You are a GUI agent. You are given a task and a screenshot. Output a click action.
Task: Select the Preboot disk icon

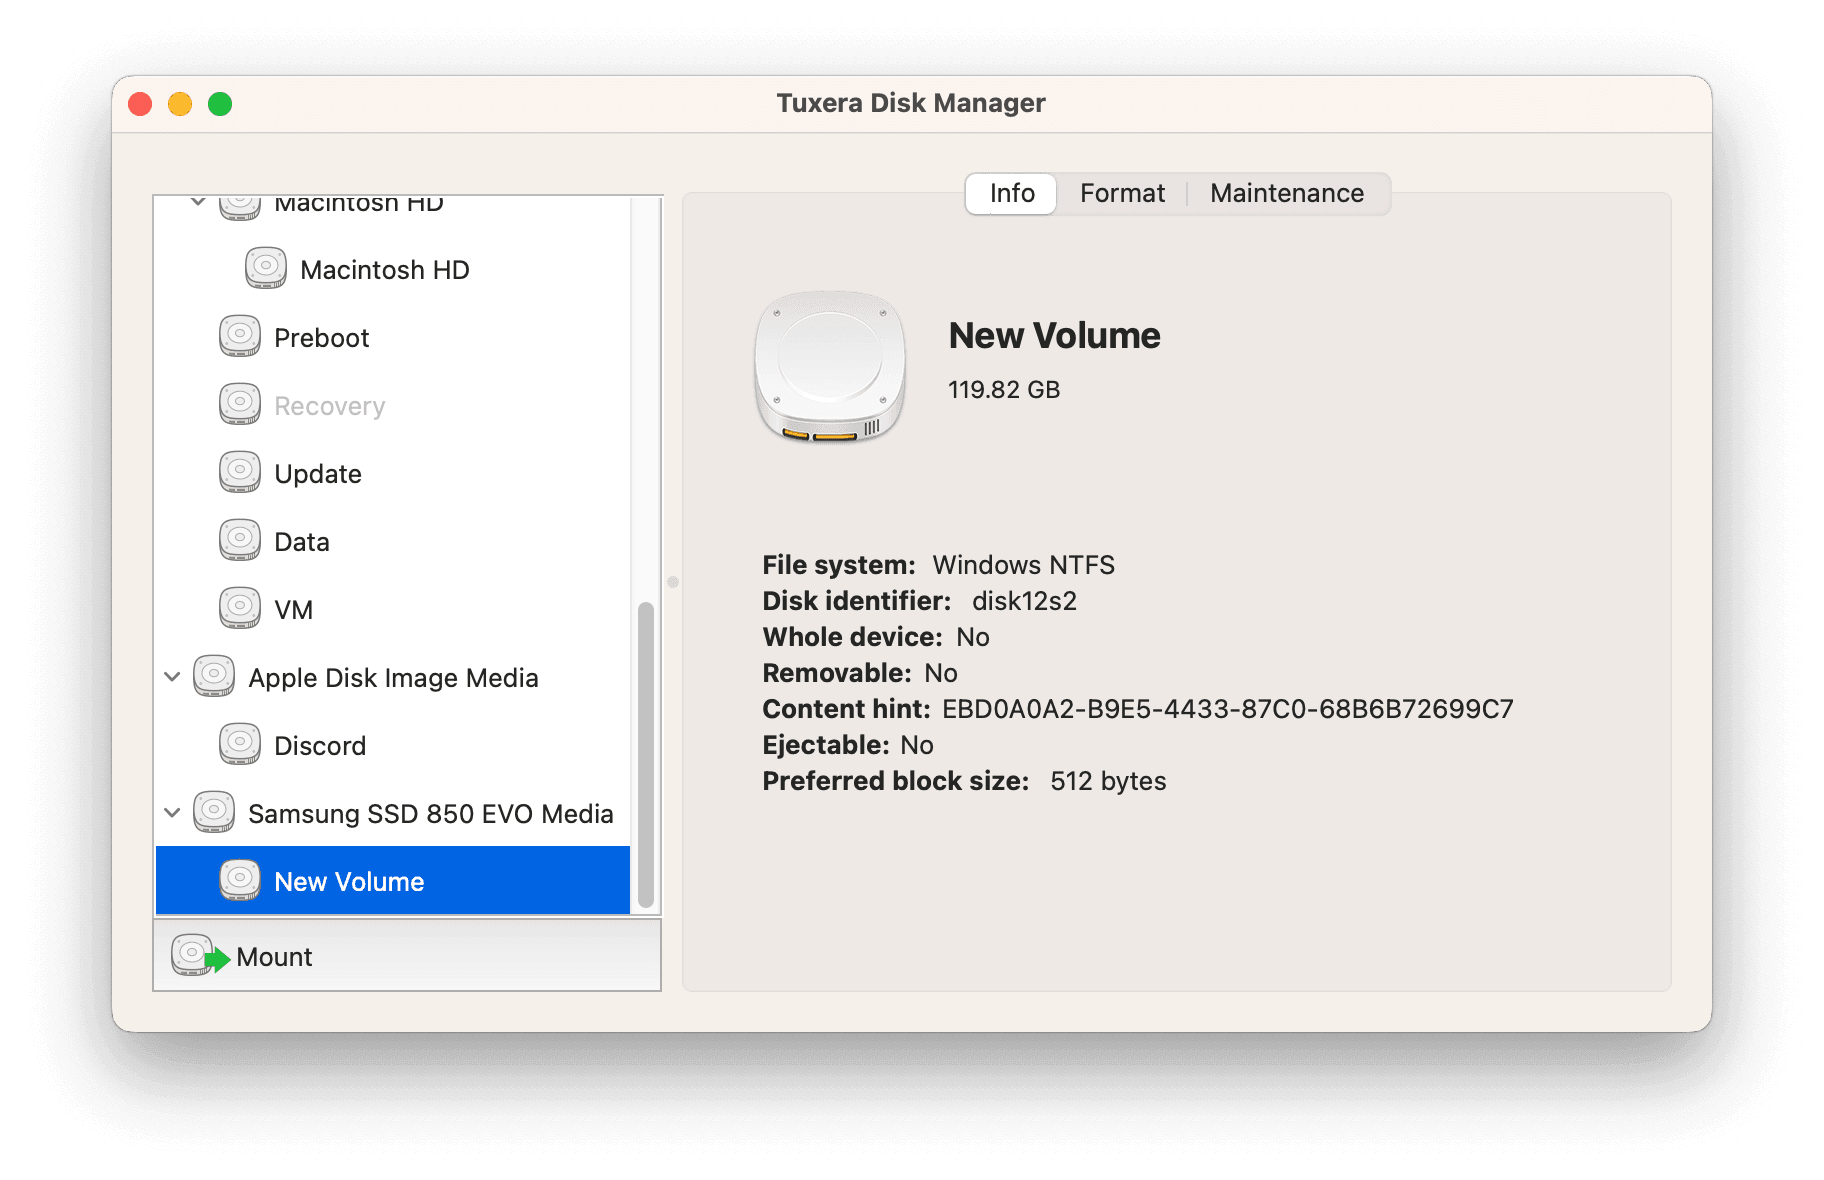point(239,336)
